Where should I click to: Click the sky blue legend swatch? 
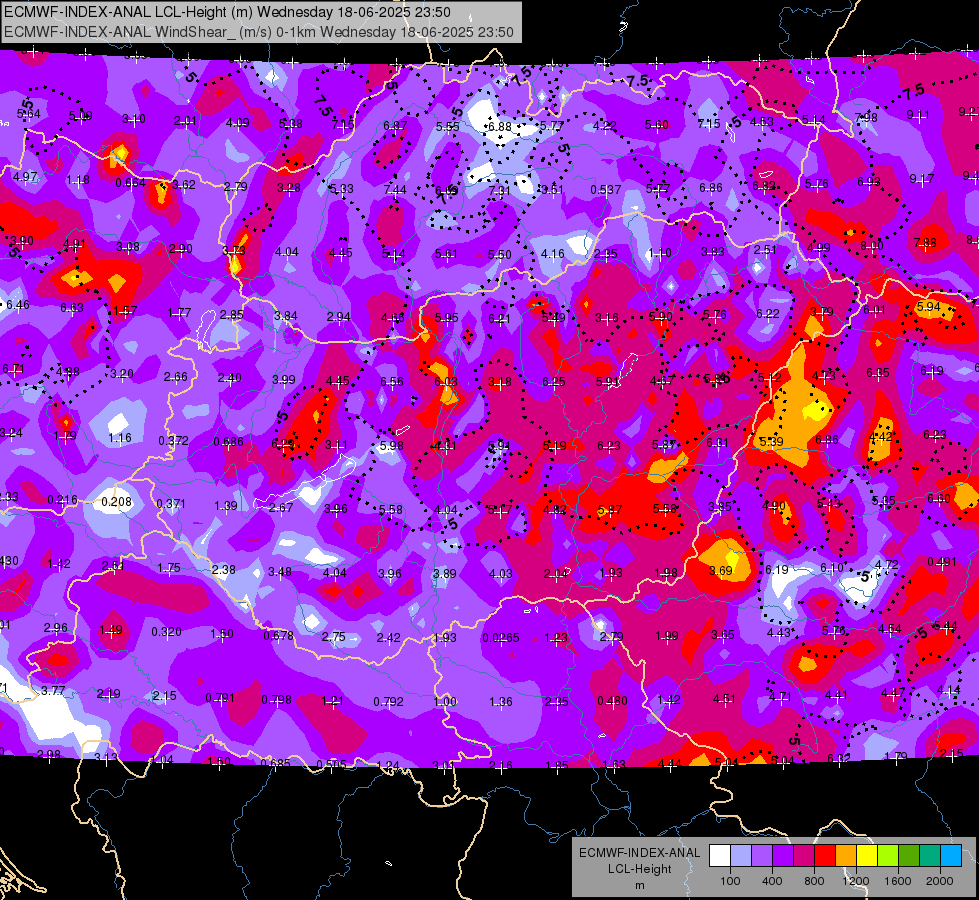click(951, 856)
